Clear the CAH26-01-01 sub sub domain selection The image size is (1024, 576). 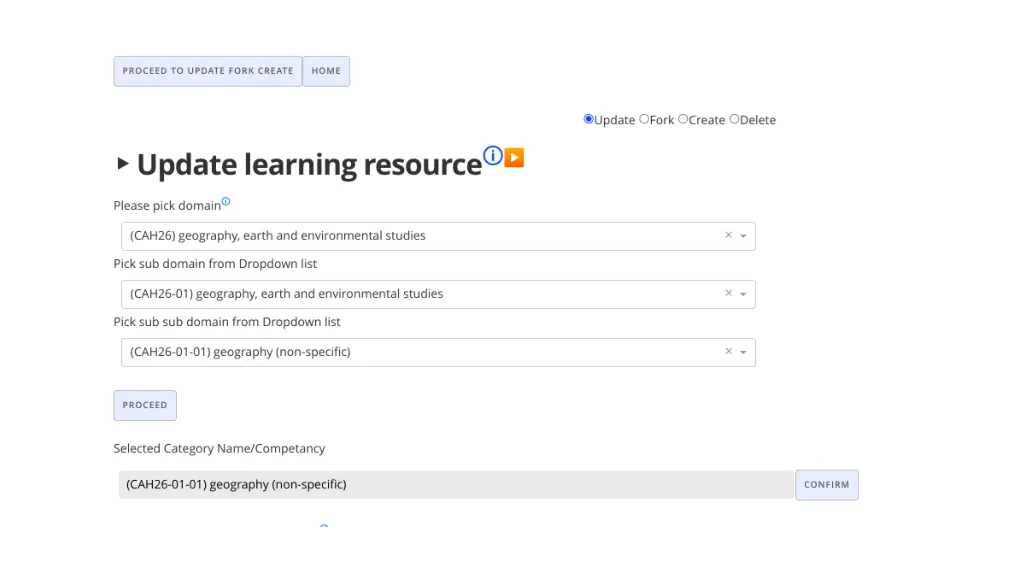tap(729, 351)
